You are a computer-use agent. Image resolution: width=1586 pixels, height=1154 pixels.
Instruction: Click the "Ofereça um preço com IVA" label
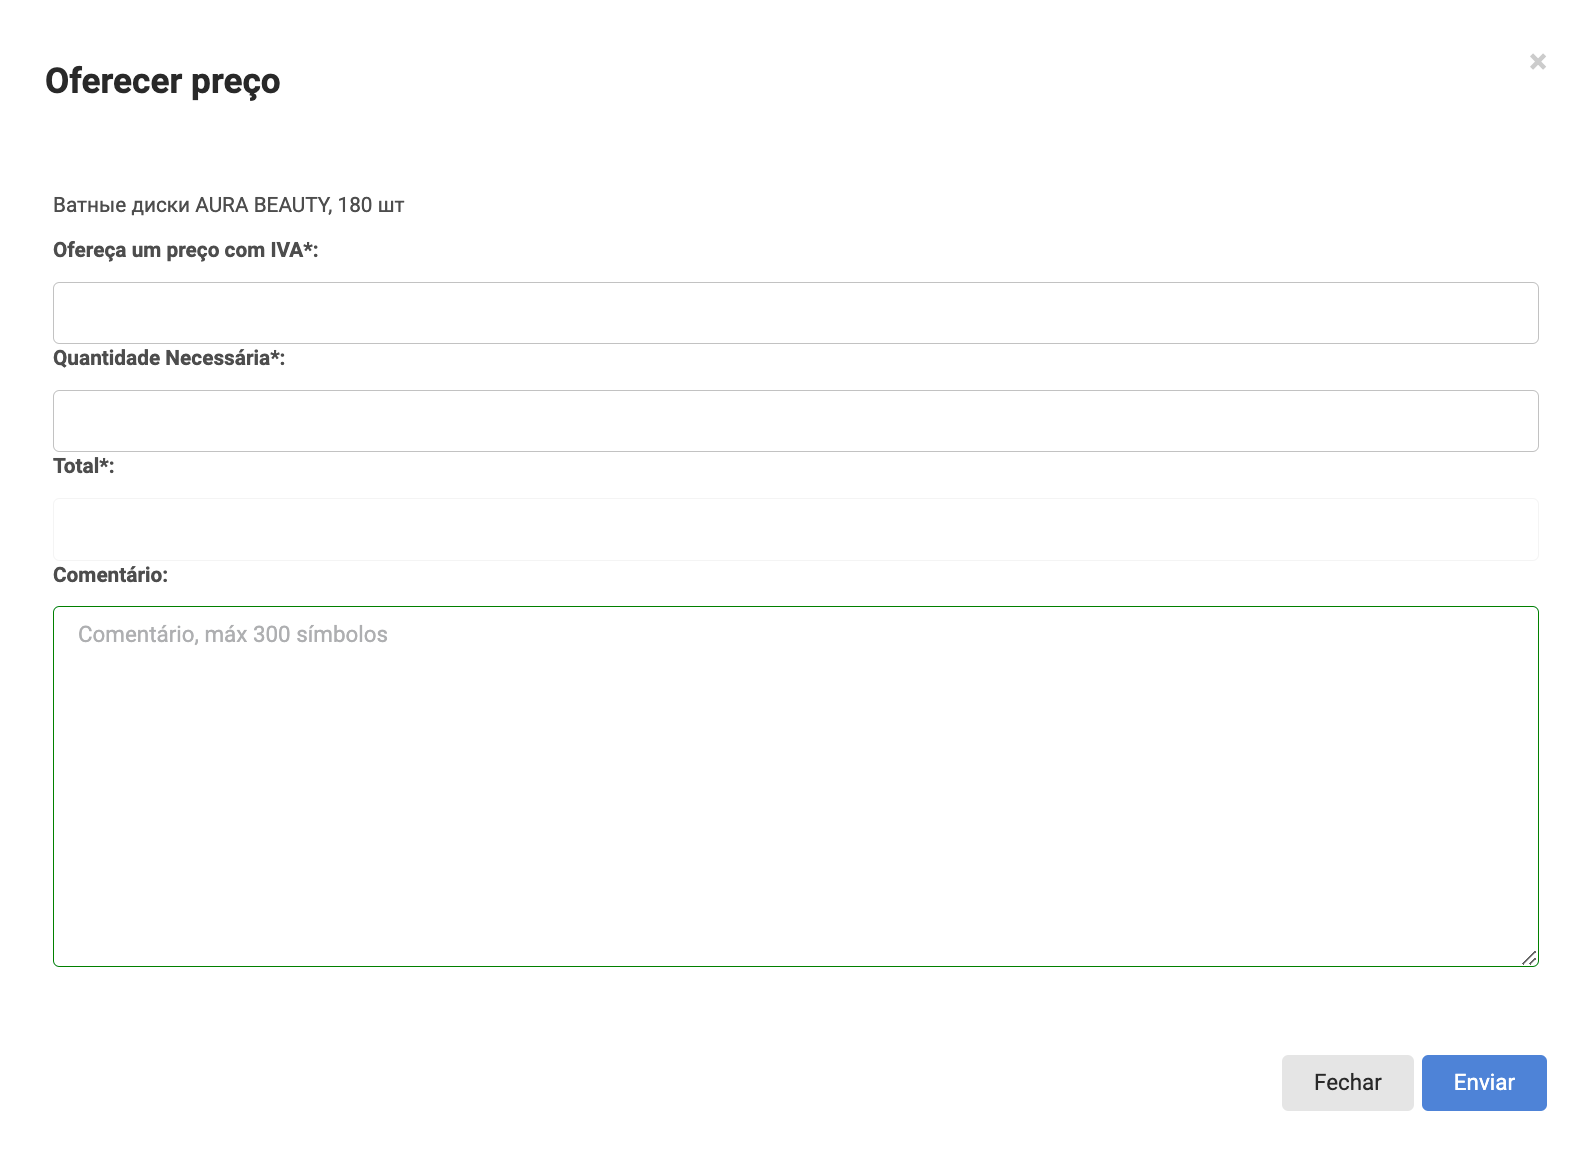(x=185, y=250)
